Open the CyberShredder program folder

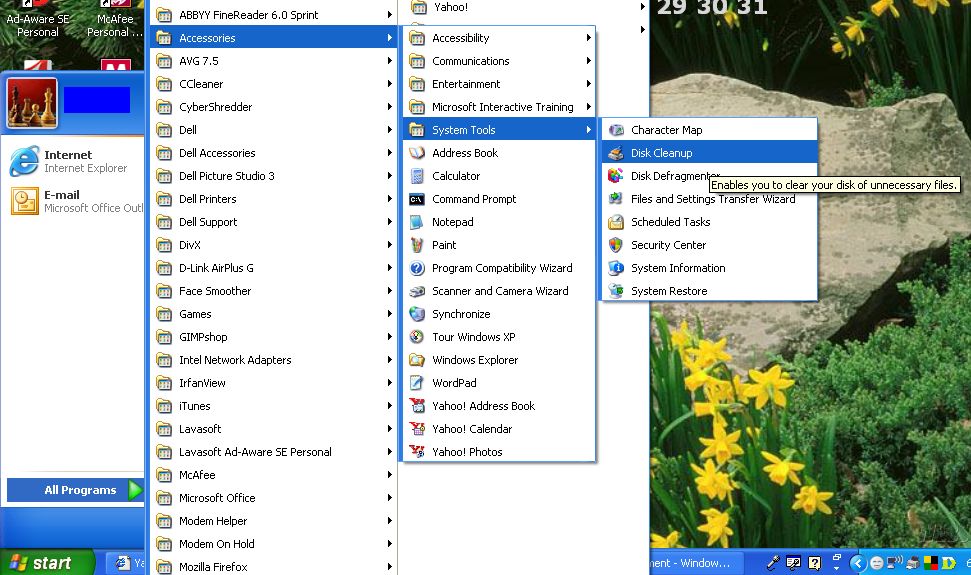(x=273, y=107)
